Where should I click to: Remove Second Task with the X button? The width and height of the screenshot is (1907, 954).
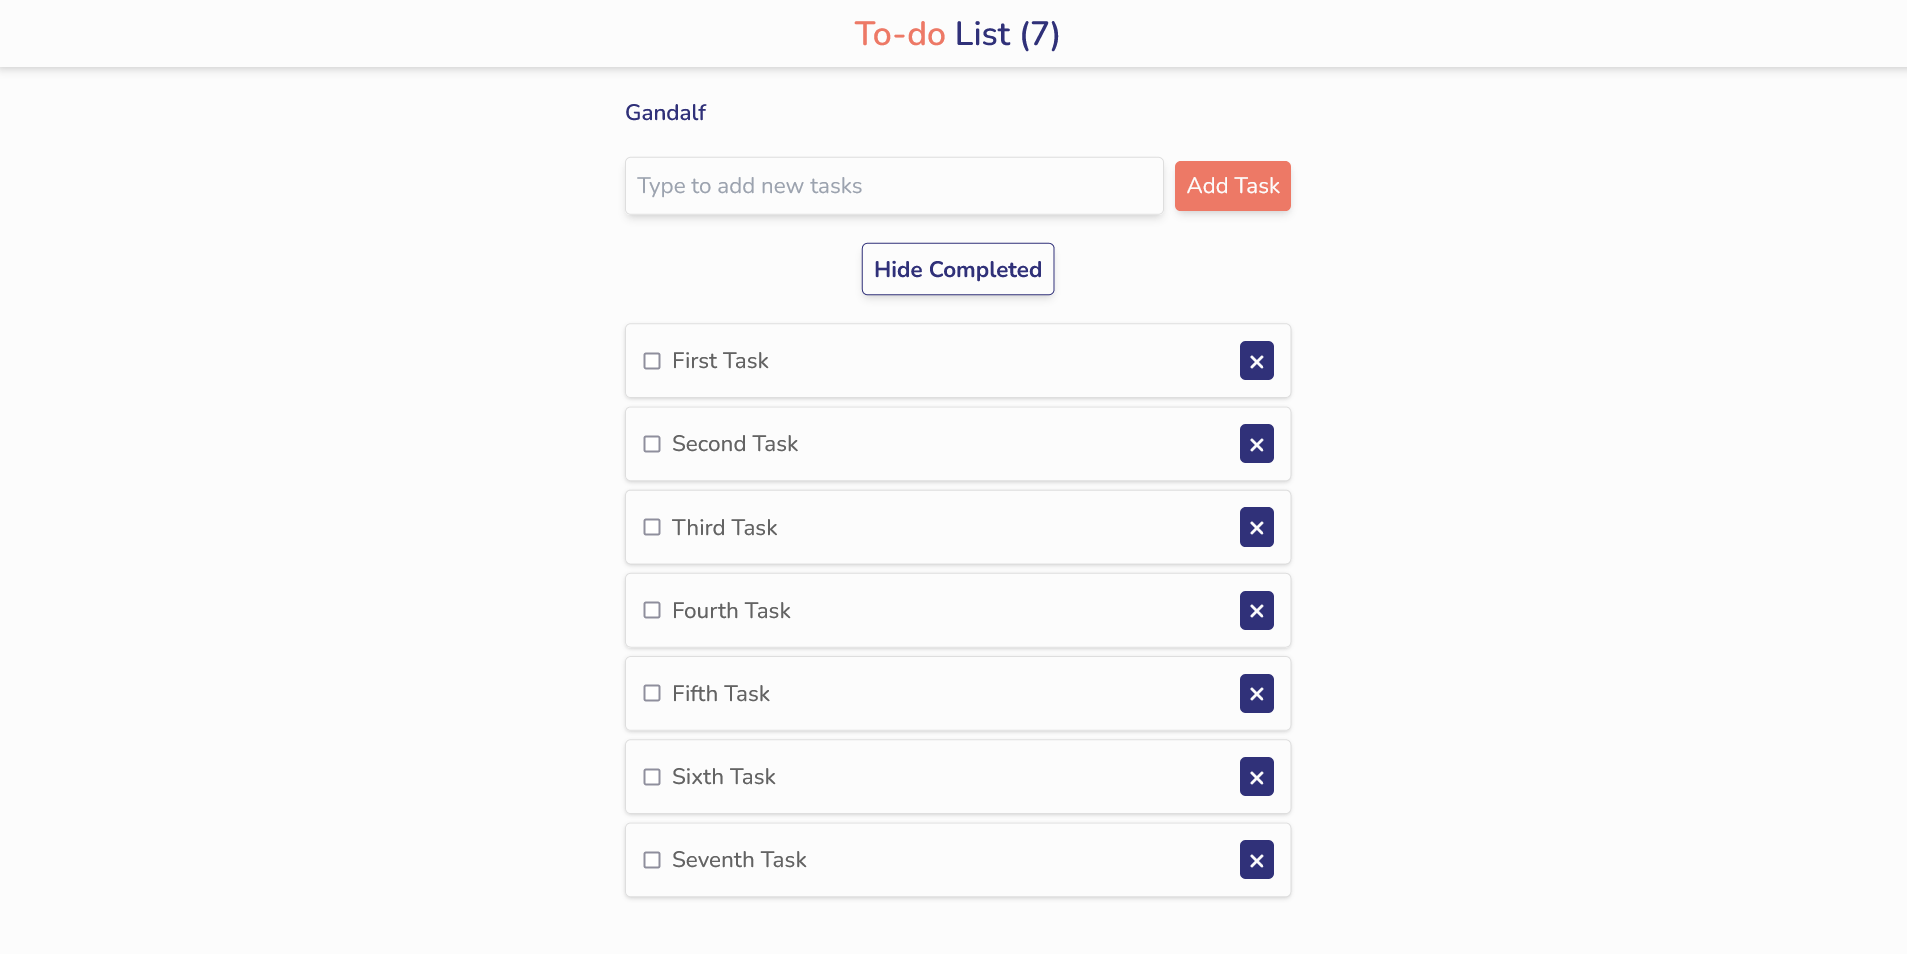pos(1257,443)
